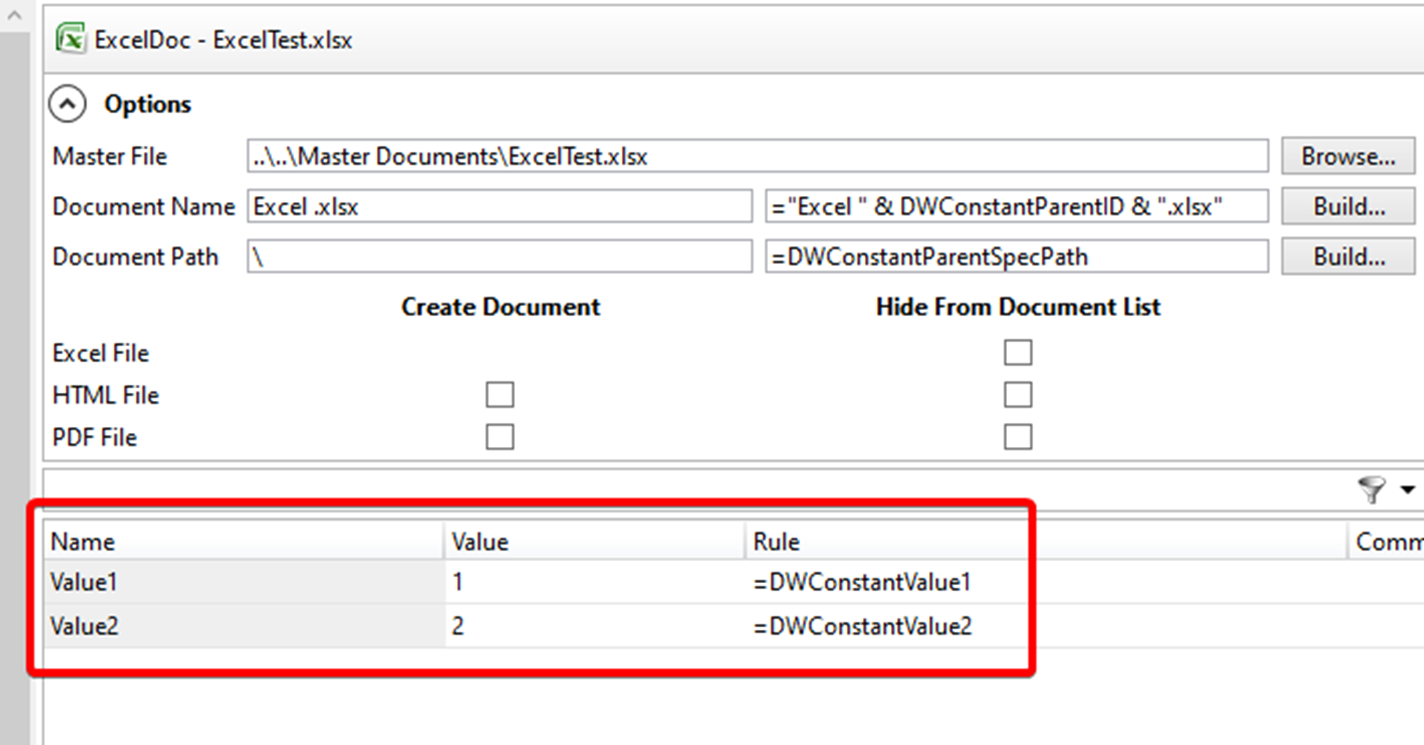Viewport: 1424px width, 745px height.
Task: Edit the Document Path field
Action: (x=500, y=256)
